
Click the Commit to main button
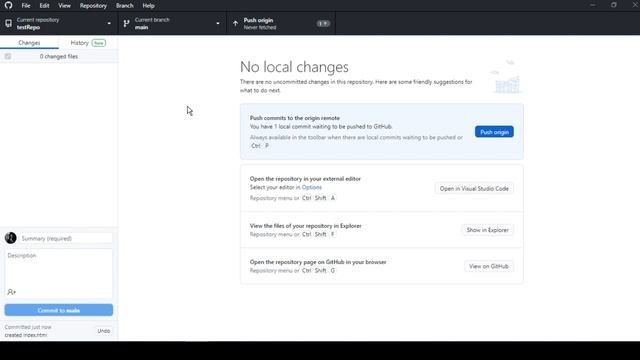59,310
